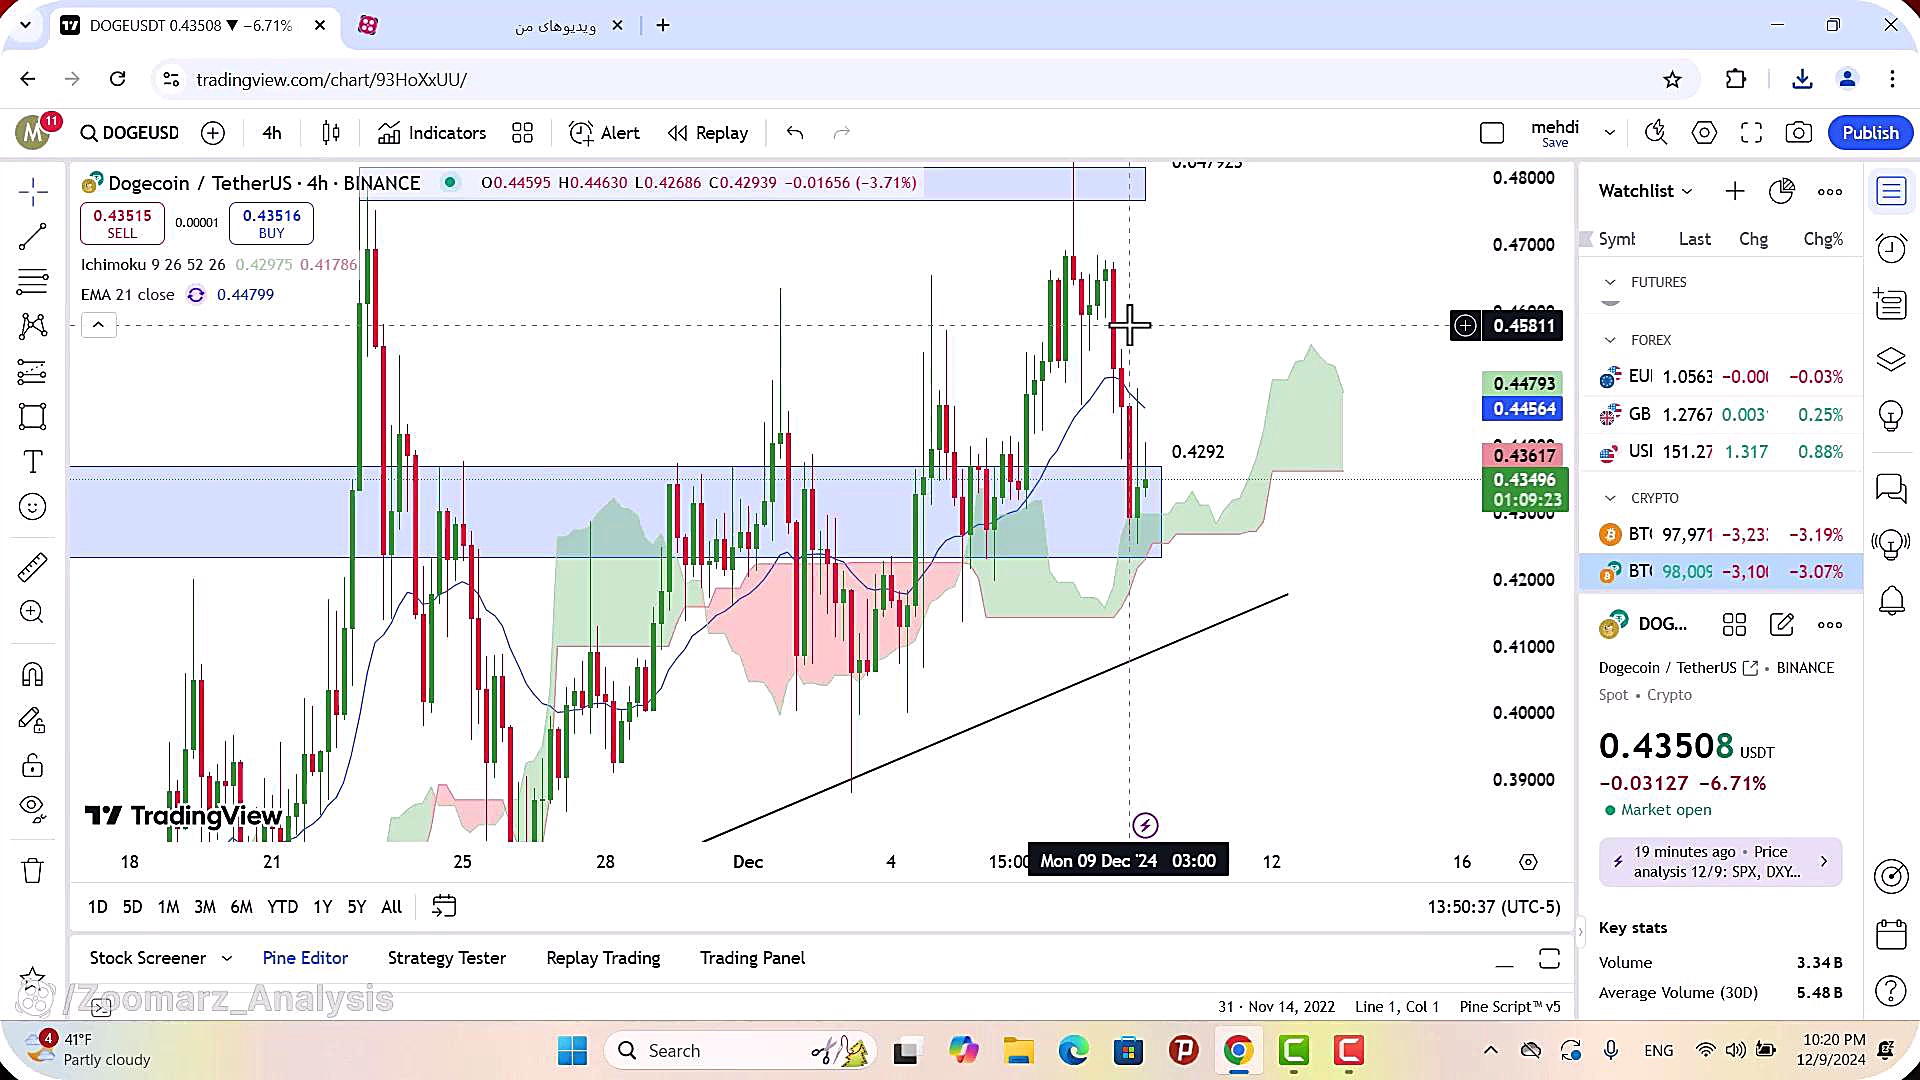Switch to the Pine Editor tab

305,958
